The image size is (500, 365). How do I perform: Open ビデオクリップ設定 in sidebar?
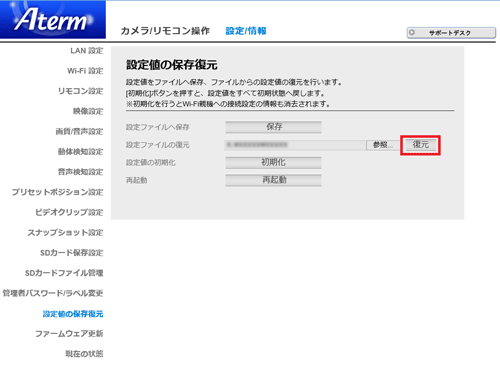pos(69,212)
